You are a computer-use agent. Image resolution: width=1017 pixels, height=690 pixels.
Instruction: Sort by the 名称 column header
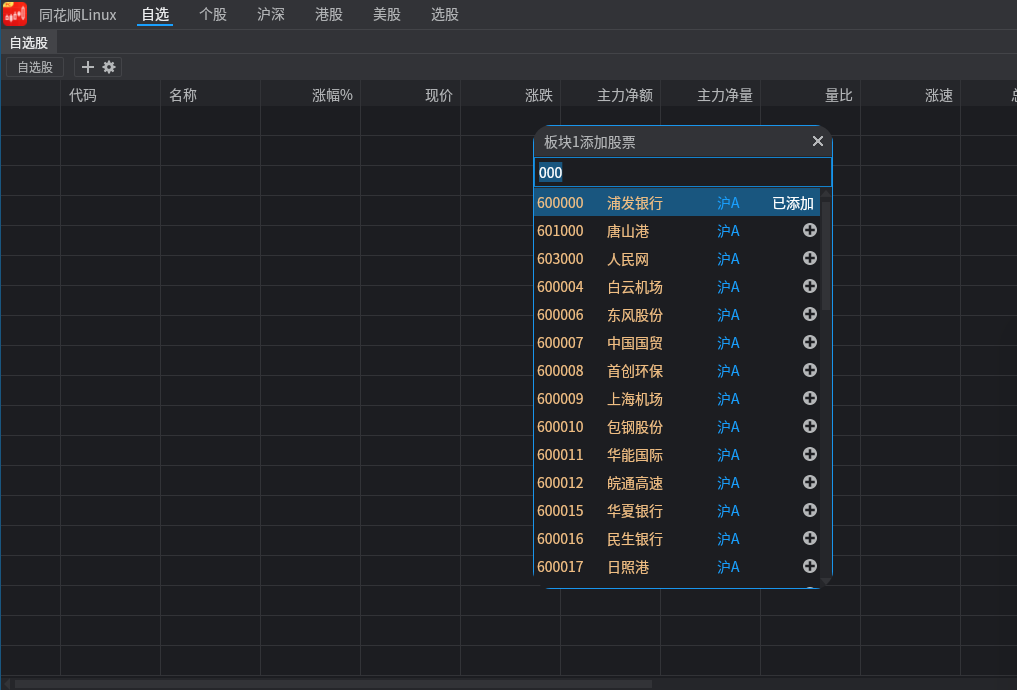click(183, 95)
